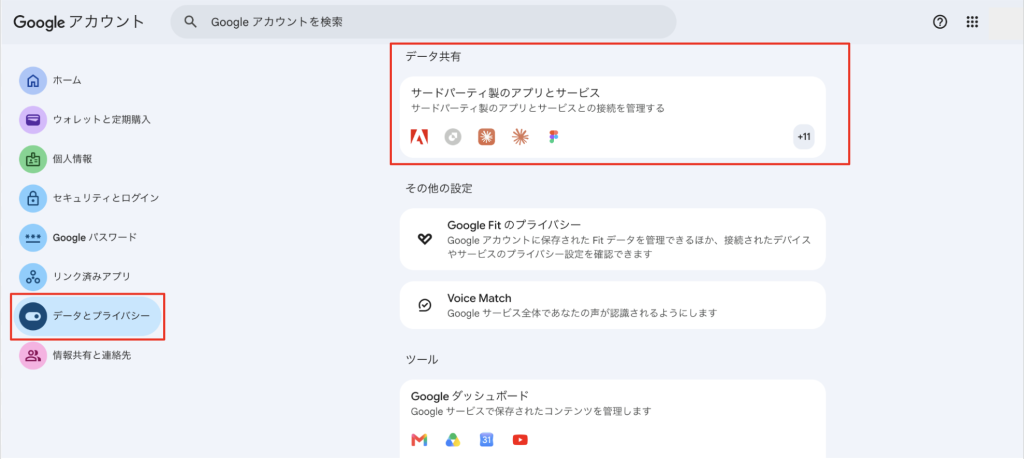The height and width of the screenshot is (459, 1024).
Task: Click the help question mark icon
Action: click(x=940, y=22)
